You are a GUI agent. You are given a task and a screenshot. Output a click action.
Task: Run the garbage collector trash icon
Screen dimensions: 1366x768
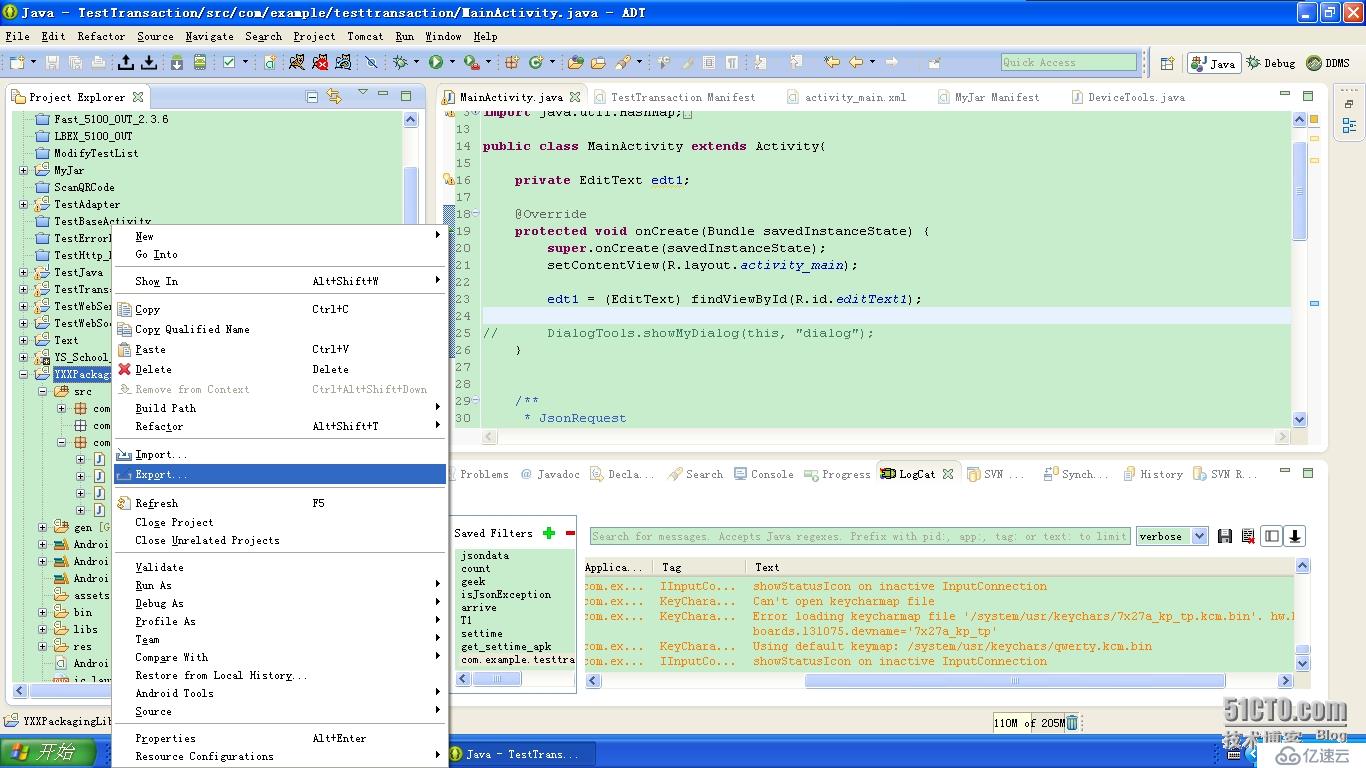pyautogui.click(x=1072, y=723)
